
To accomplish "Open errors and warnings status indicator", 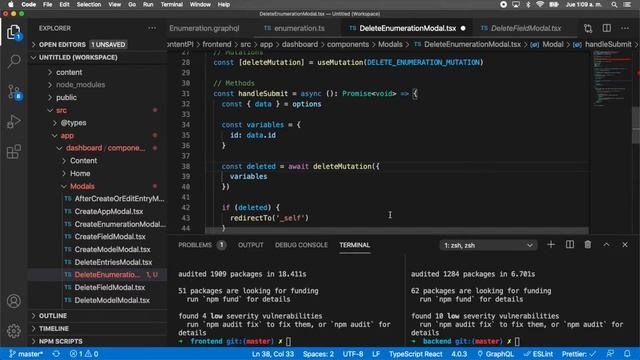I will click(x=84, y=354).
